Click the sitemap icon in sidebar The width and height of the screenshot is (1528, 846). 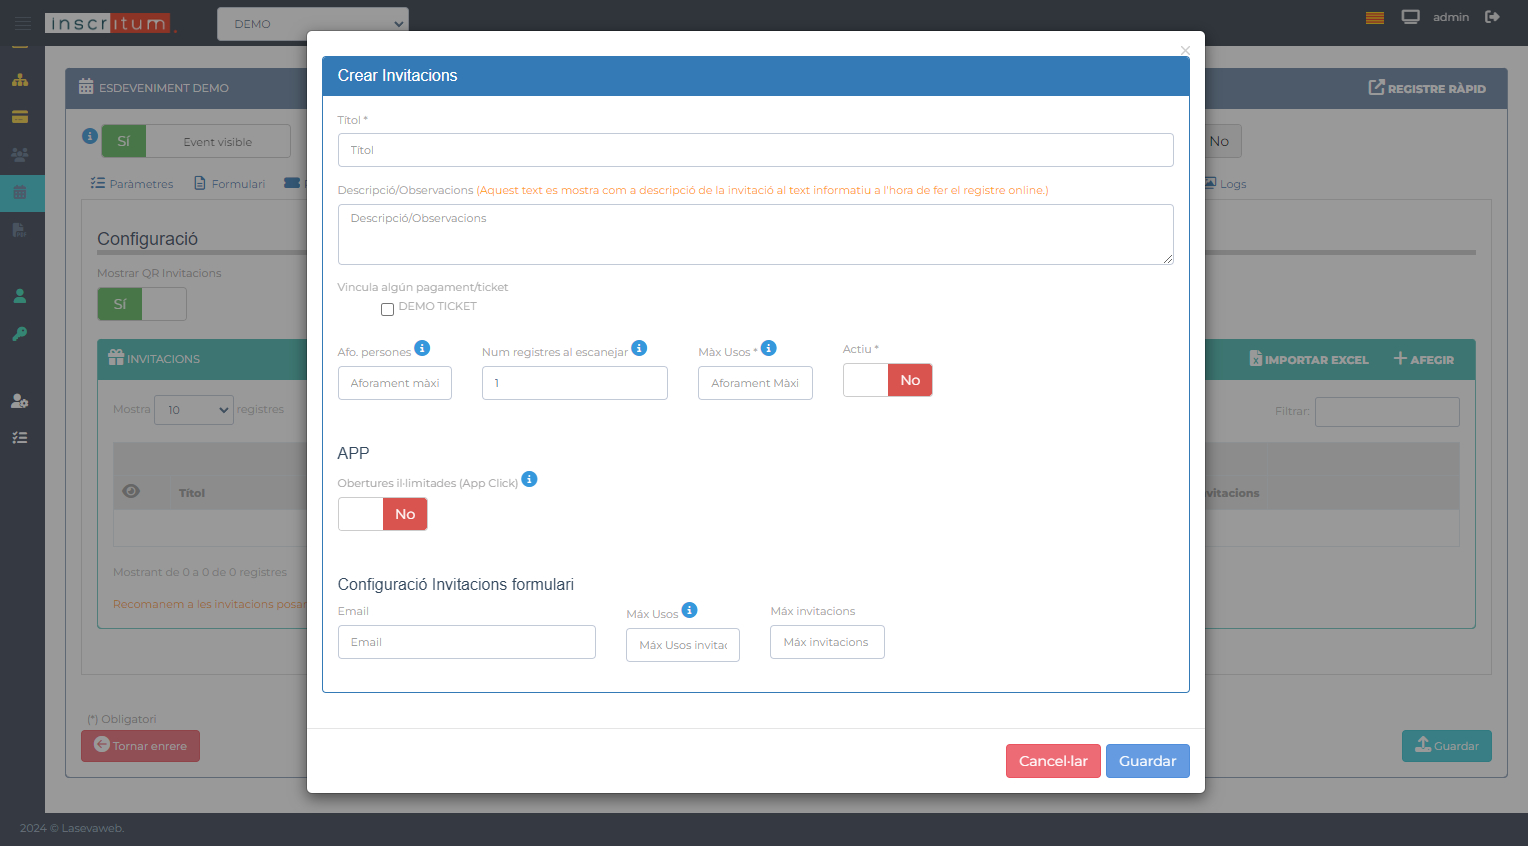coord(20,80)
